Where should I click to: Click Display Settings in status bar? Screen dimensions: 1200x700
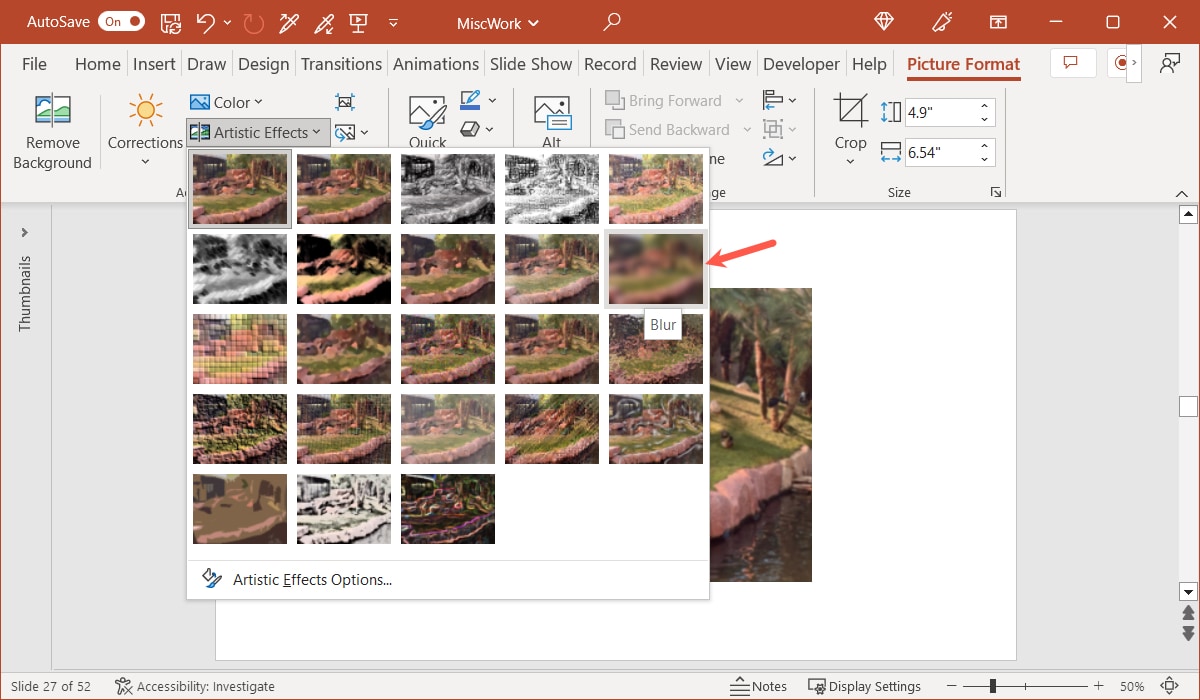coord(866,686)
